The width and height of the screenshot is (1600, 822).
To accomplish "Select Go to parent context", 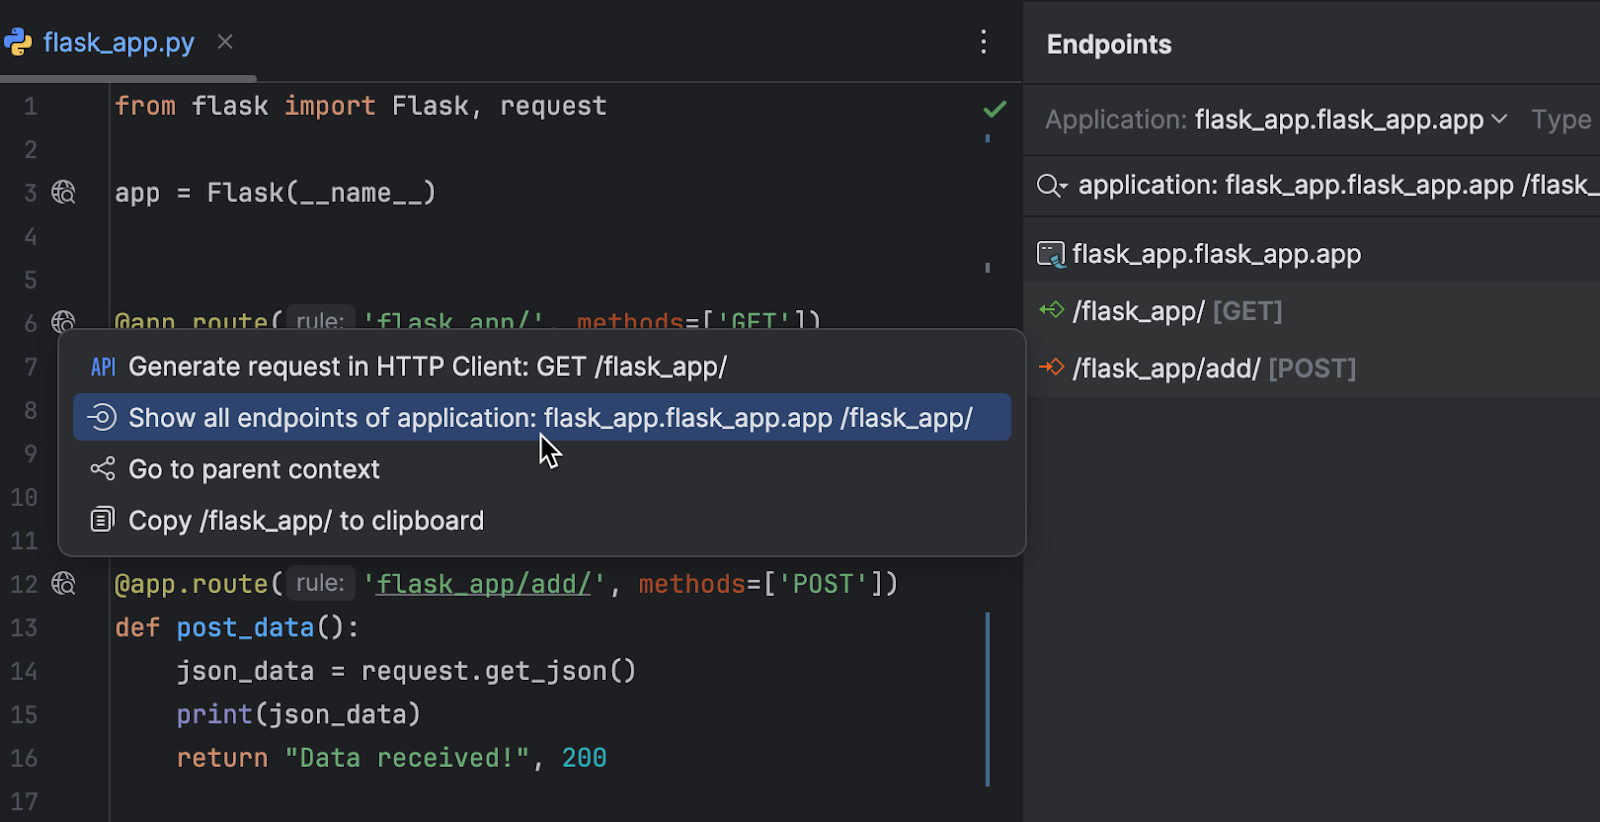I will pos(254,470).
